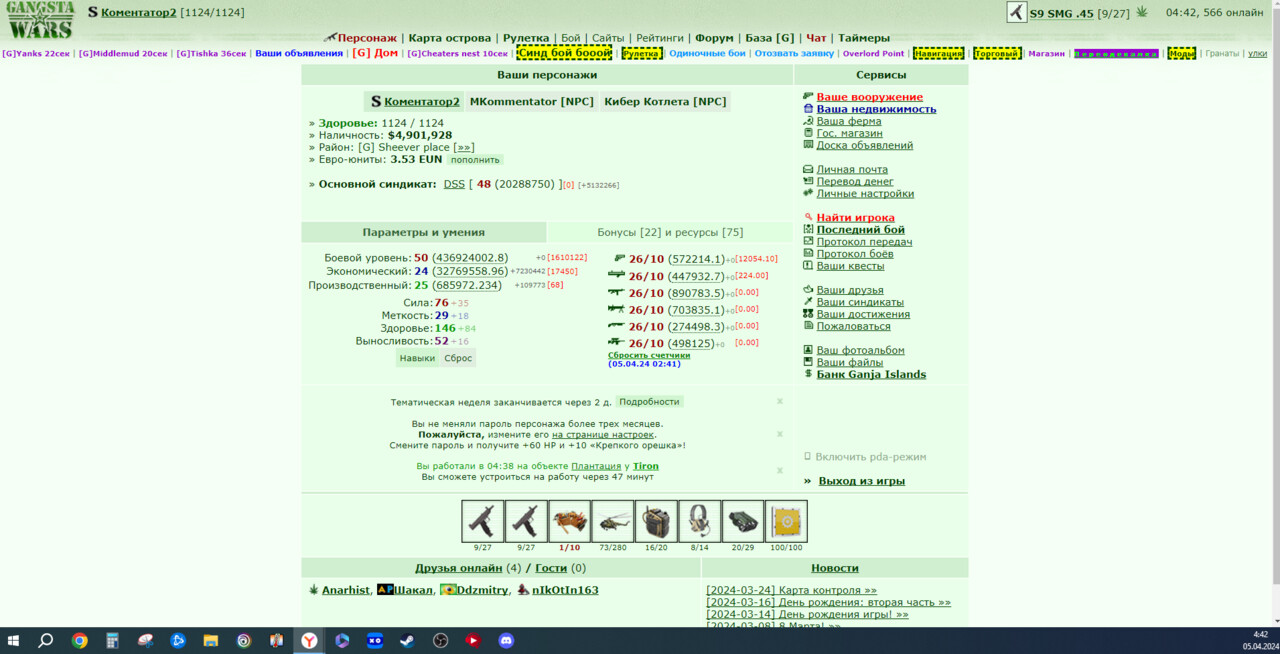
Task: Open the yellow target plate item 100/100
Action: point(786,521)
